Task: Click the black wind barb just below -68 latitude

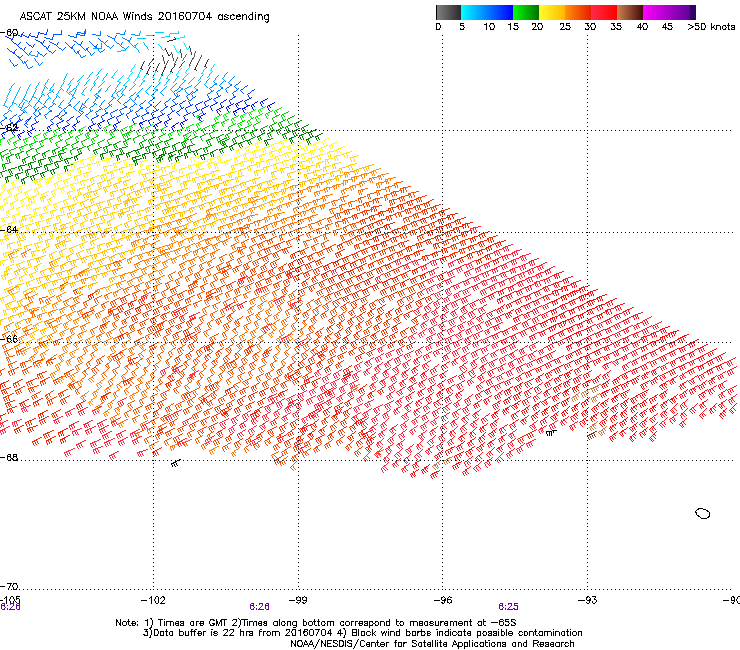Action: click(x=176, y=463)
